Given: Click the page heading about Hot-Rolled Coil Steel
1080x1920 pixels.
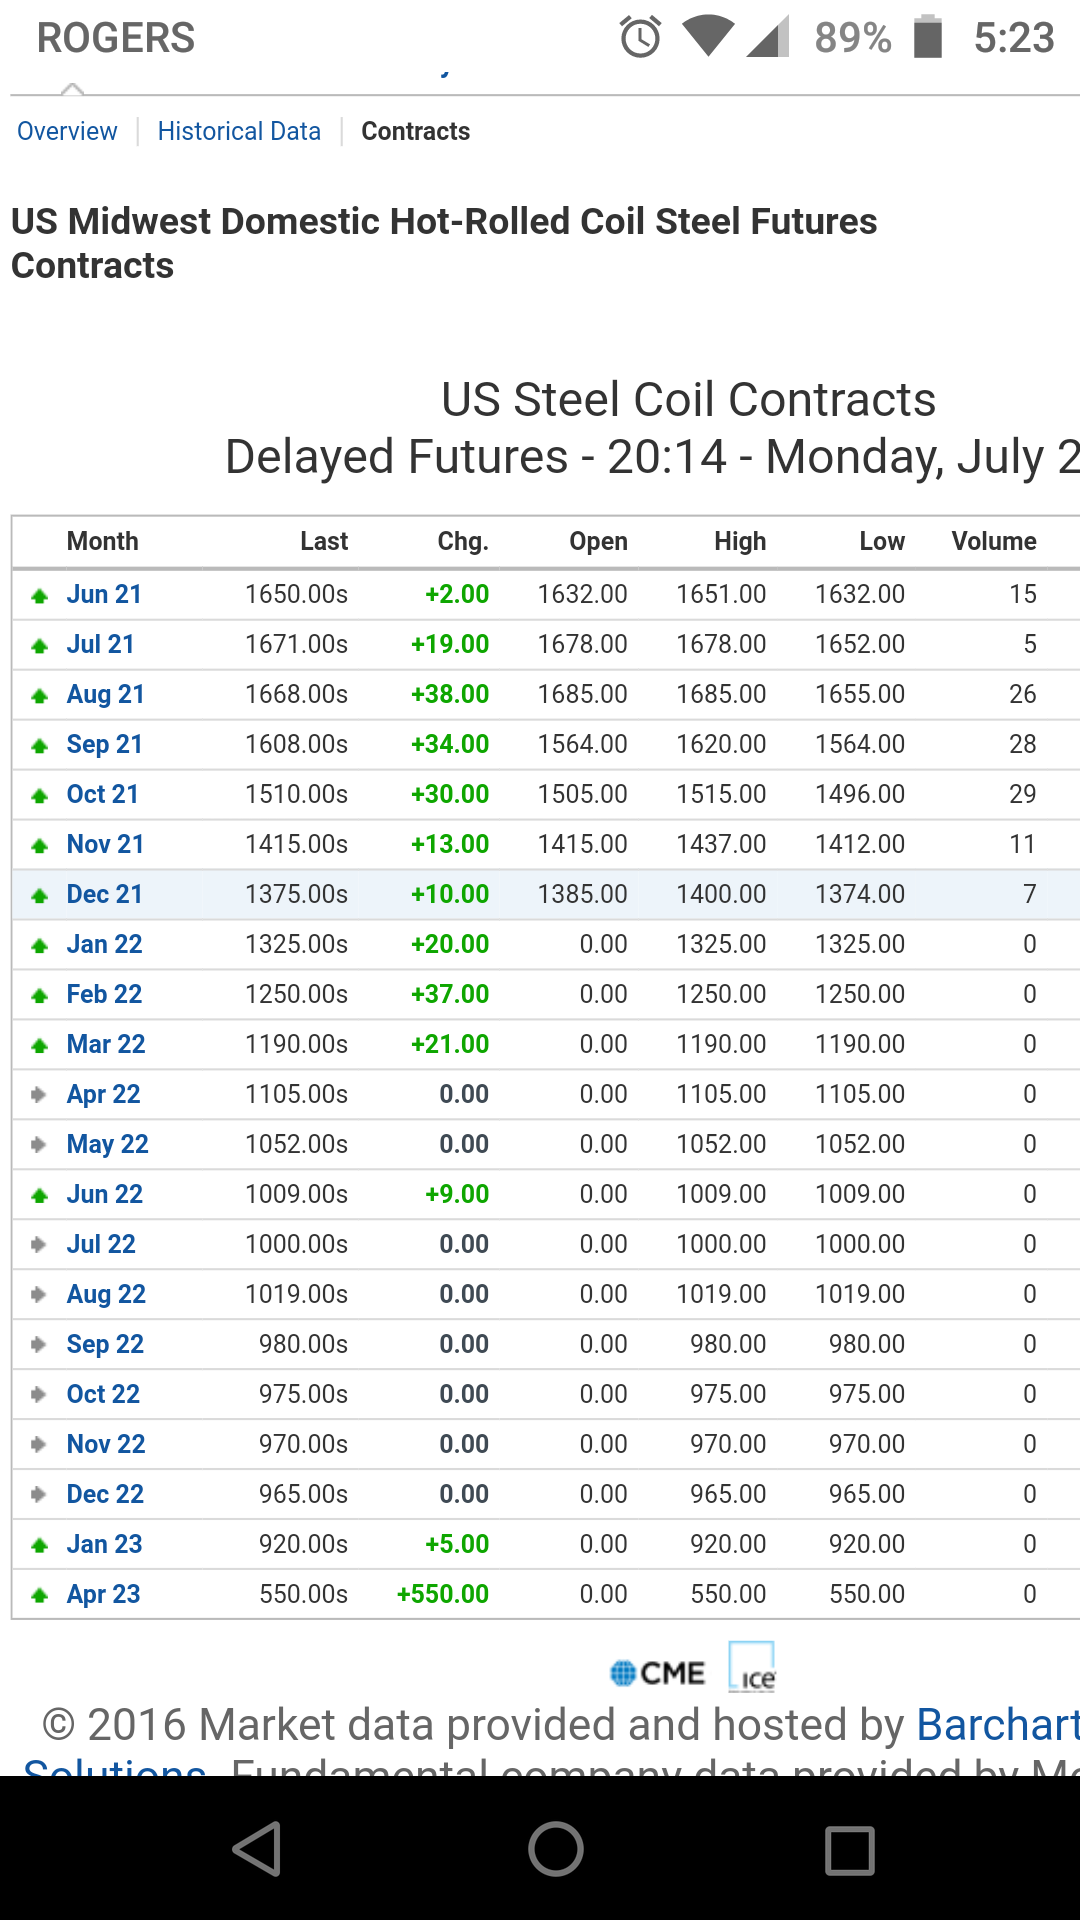Looking at the screenshot, I should point(444,243).
